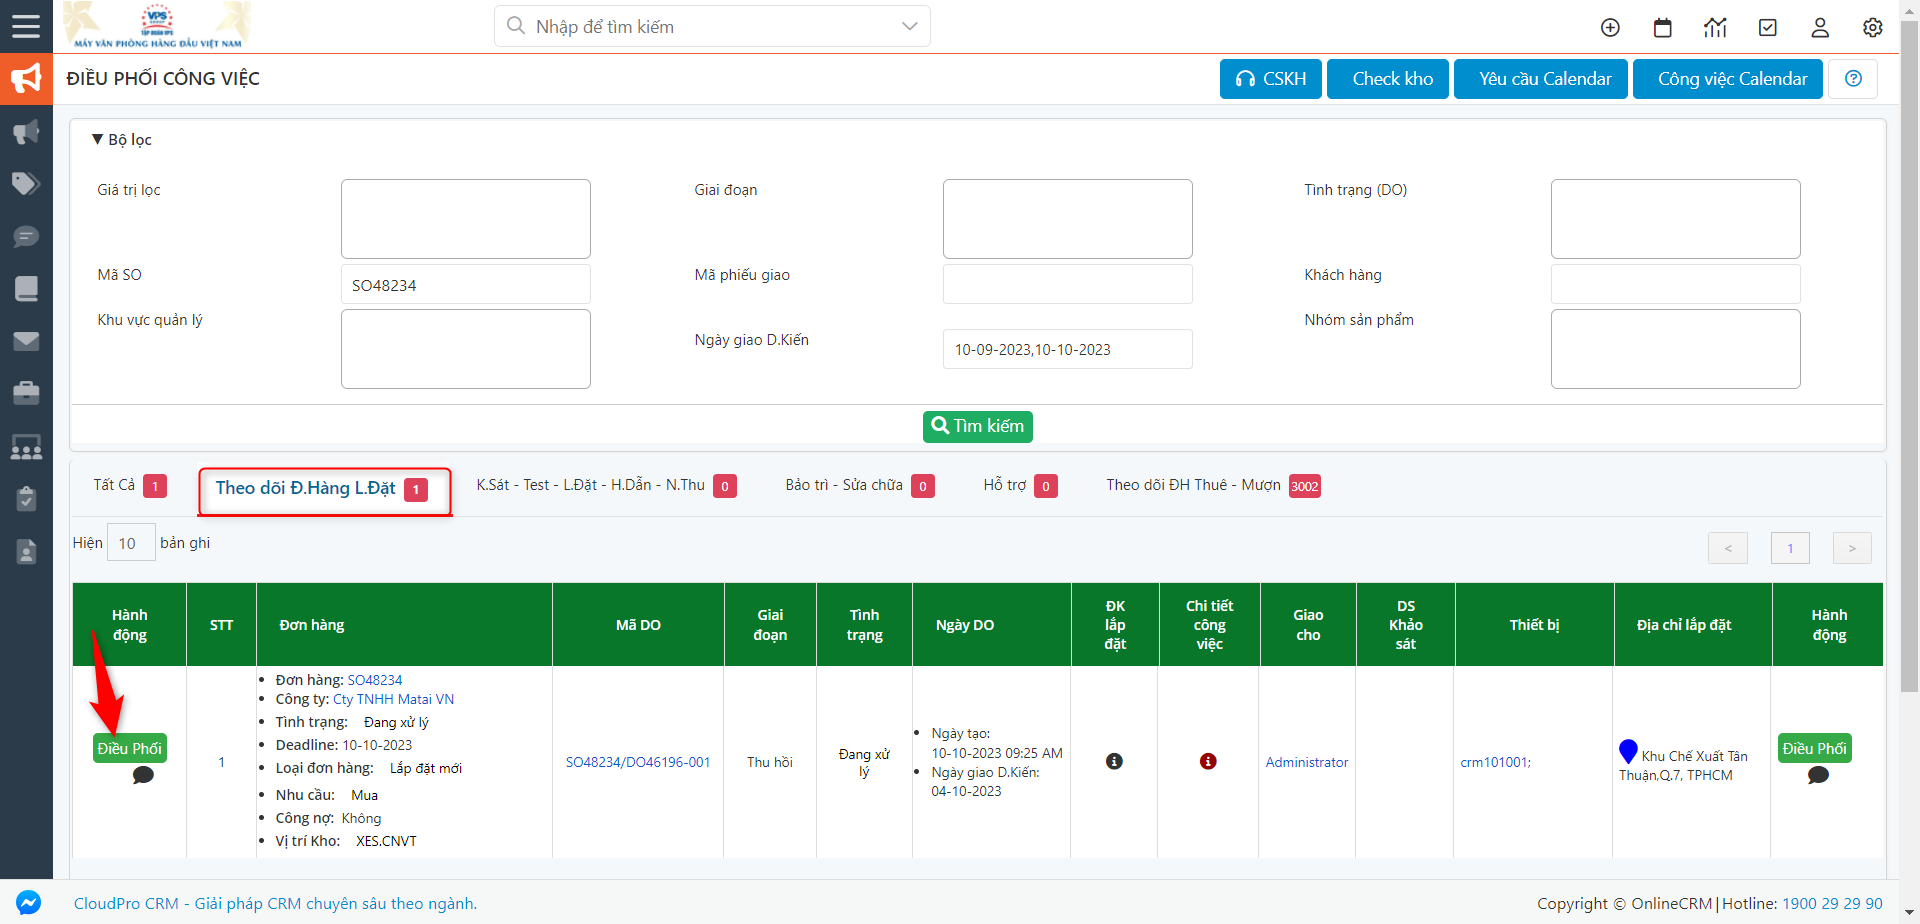Focus the Khách hàng input field

[x=1676, y=284]
